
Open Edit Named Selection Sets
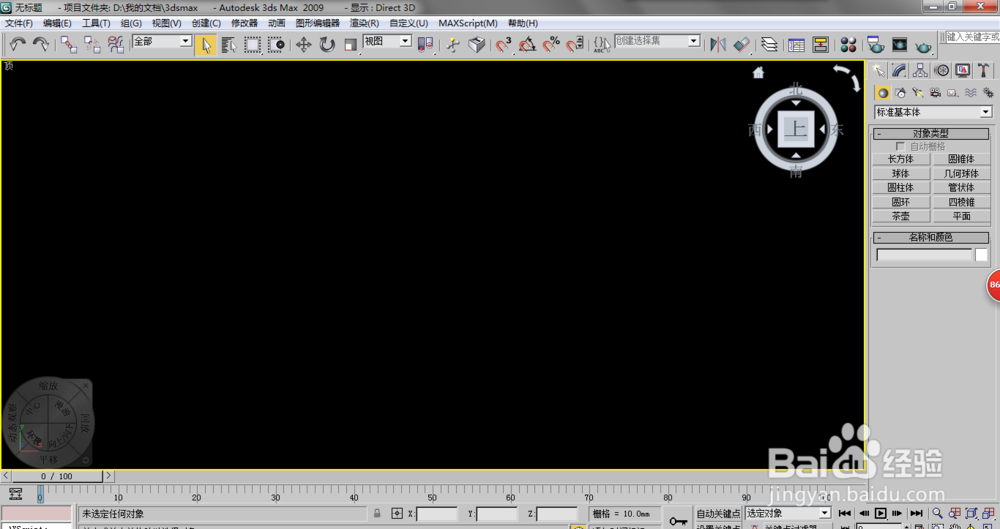pyautogui.click(x=601, y=45)
